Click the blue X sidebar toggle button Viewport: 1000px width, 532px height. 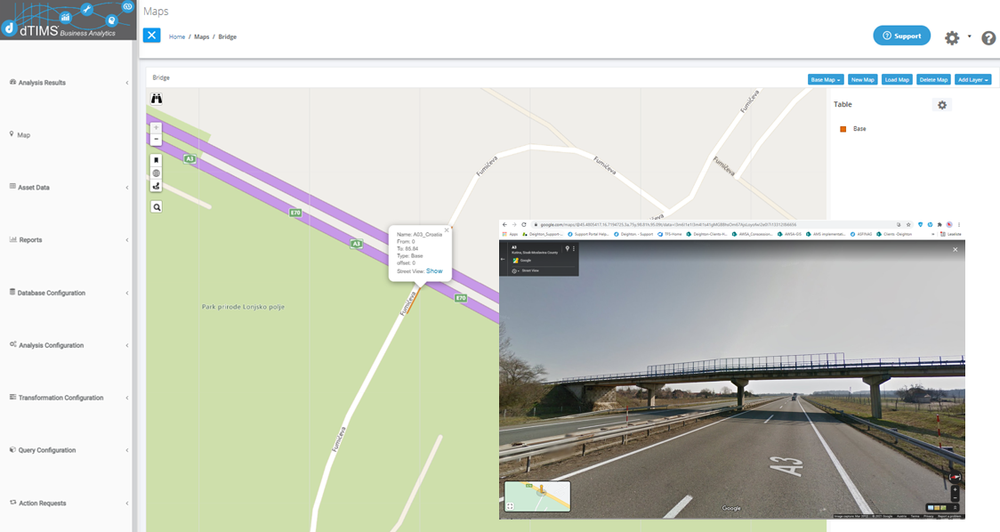pyautogui.click(x=152, y=35)
